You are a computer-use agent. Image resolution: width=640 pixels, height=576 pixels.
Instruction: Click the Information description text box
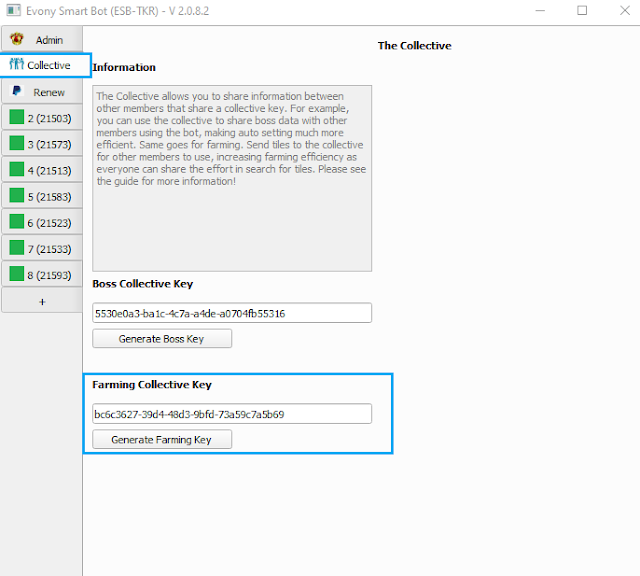(232, 178)
